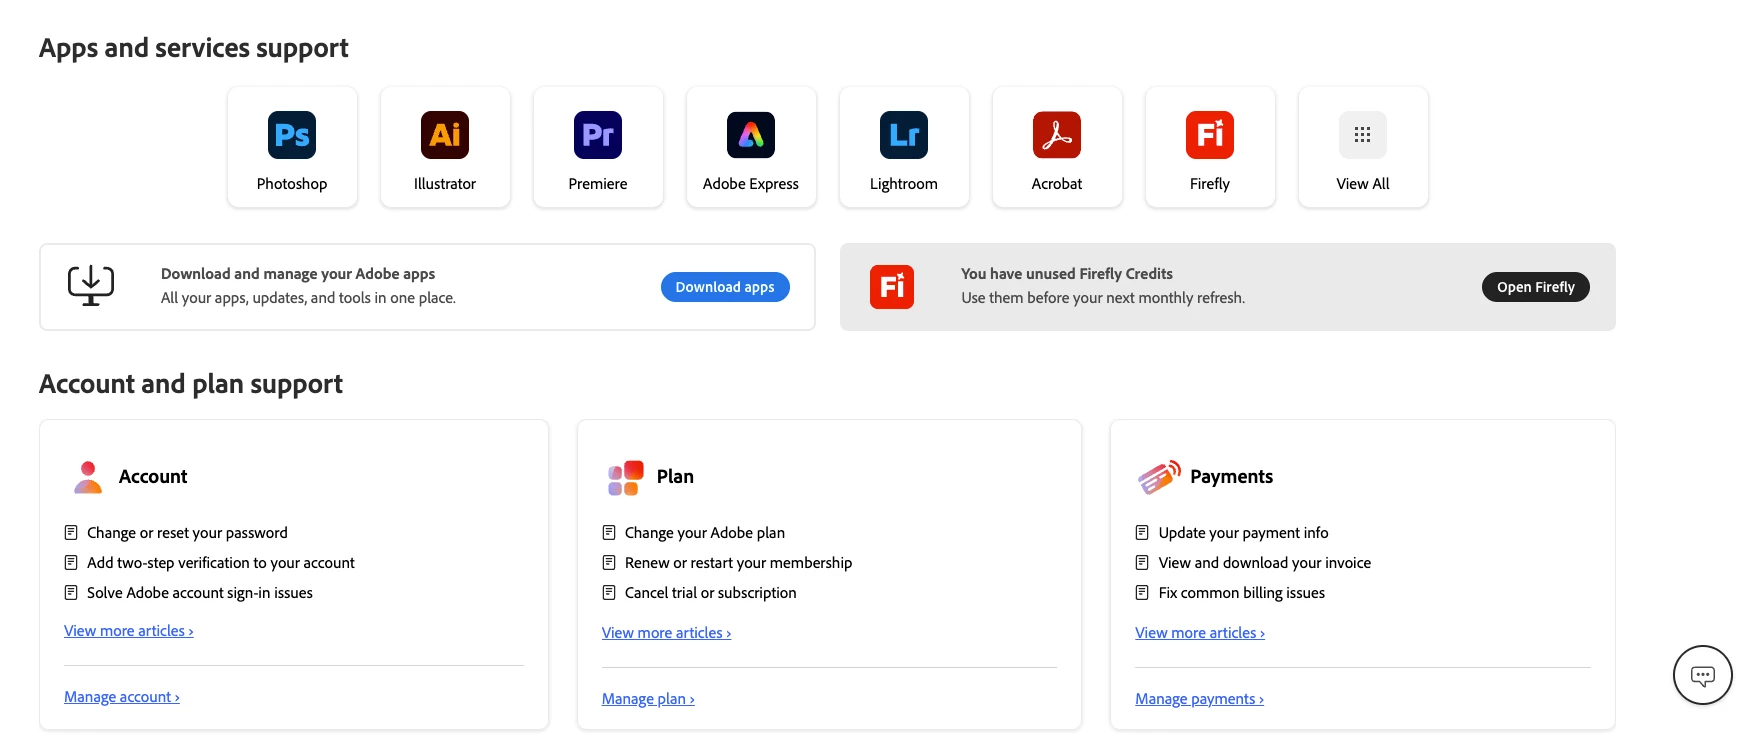The image size is (1754, 751).
Task: Open the chat assistant bubble icon
Action: pyautogui.click(x=1703, y=676)
